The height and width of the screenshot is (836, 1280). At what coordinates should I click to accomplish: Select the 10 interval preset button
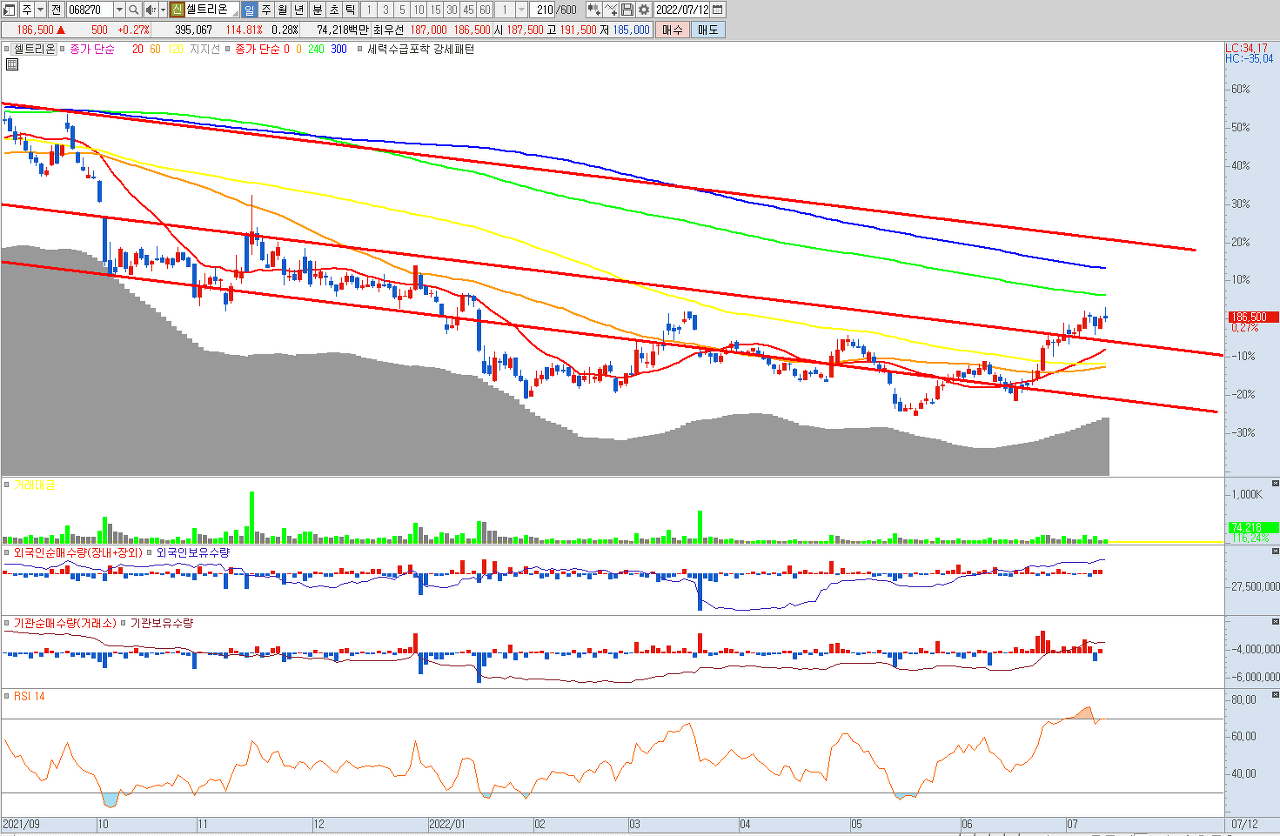tap(419, 10)
